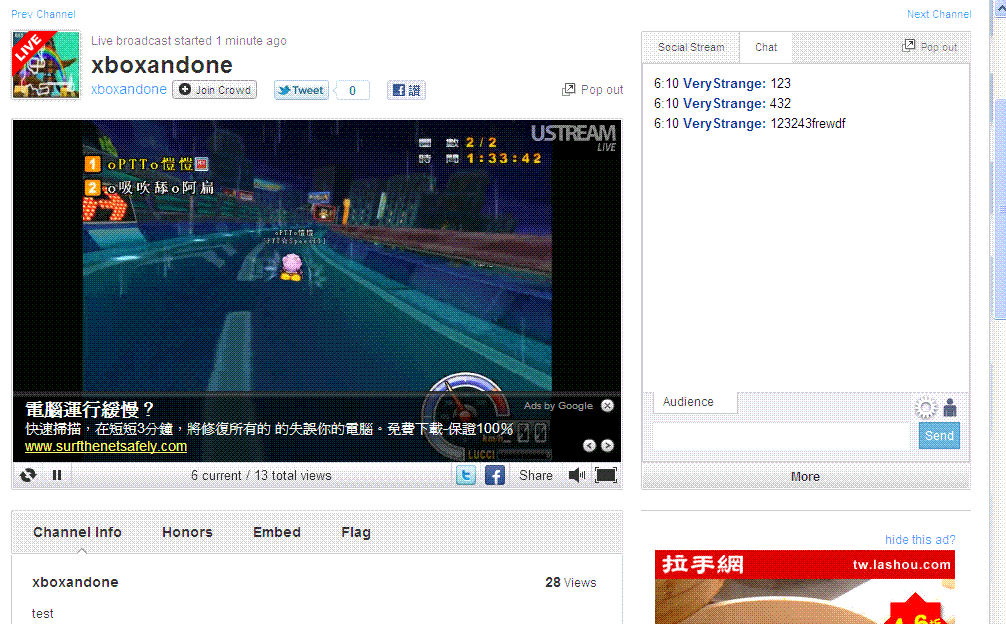
Task: Click the chat user person icon
Action: (950, 408)
